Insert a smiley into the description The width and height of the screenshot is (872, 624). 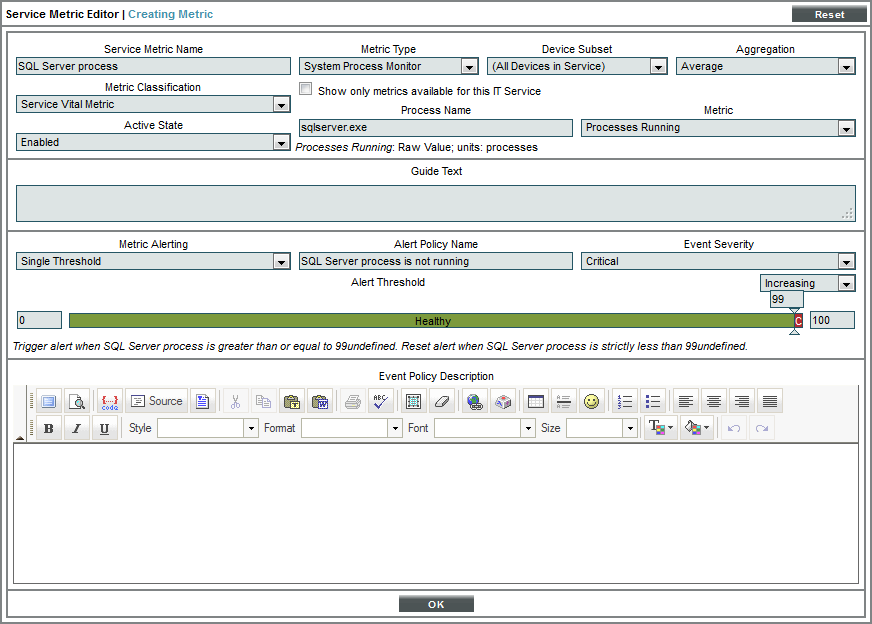591,400
